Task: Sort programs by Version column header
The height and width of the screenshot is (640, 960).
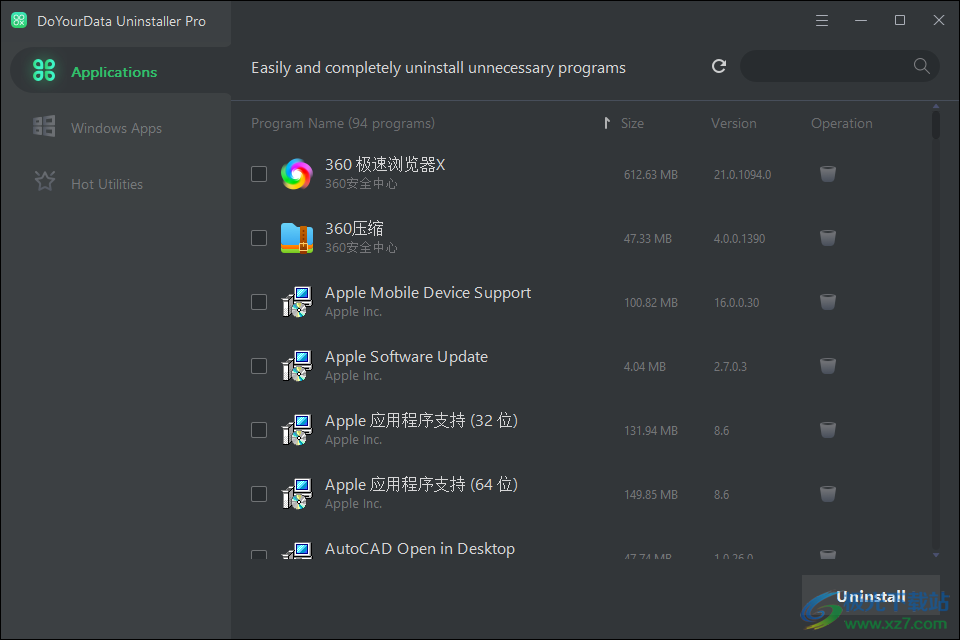Action: coord(733,123)
